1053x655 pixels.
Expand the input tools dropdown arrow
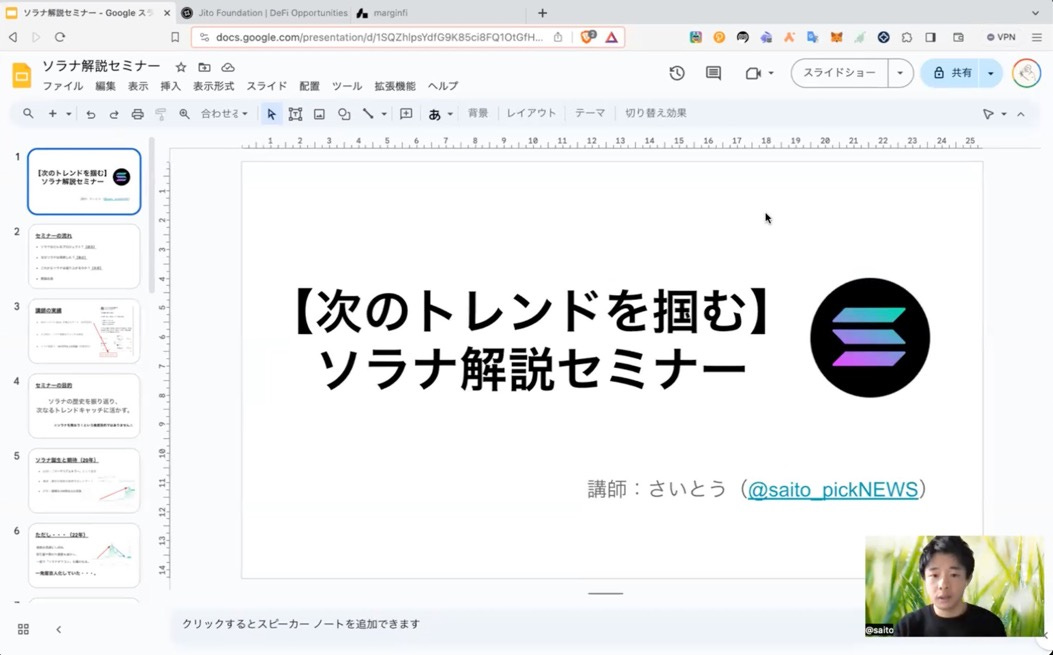[x=450, y=114]
